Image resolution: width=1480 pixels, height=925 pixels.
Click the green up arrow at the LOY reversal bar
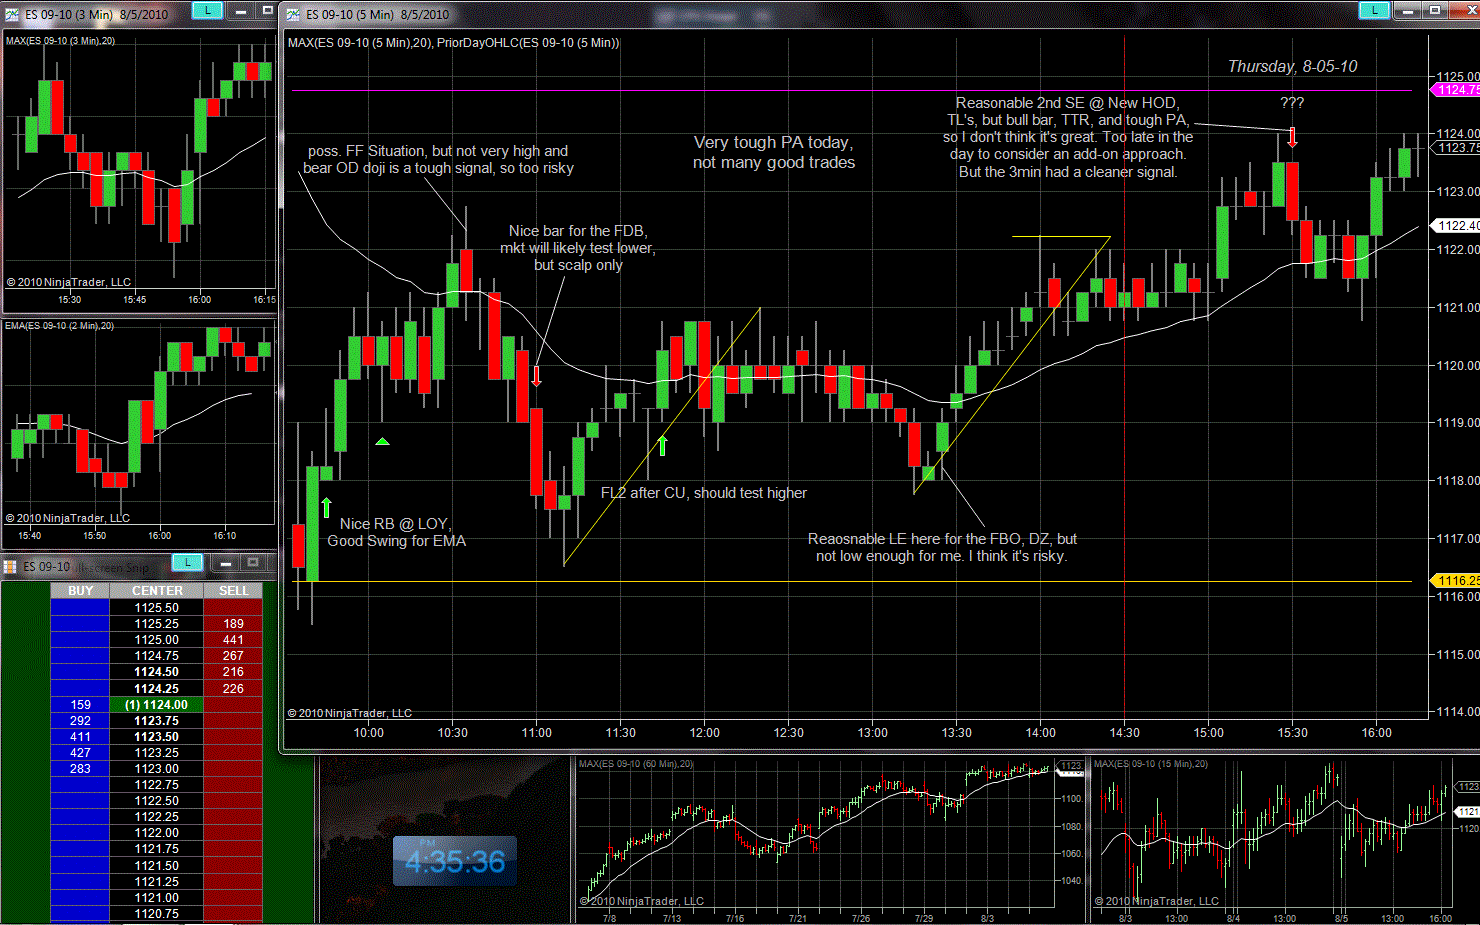point(326,507)
